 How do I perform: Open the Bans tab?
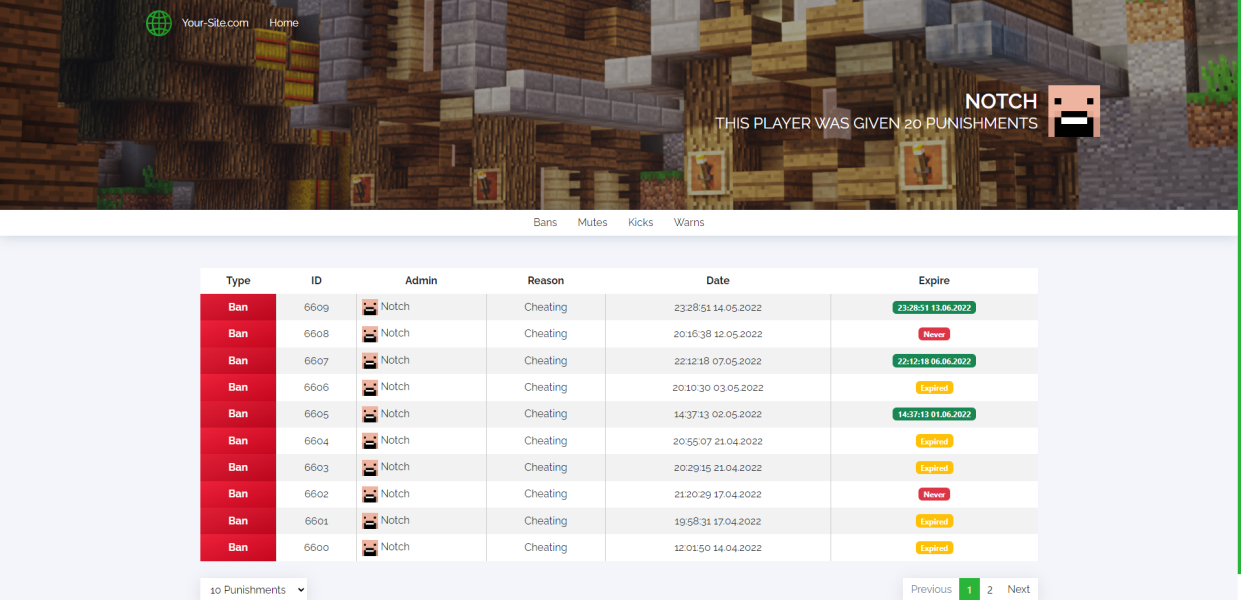545,222
